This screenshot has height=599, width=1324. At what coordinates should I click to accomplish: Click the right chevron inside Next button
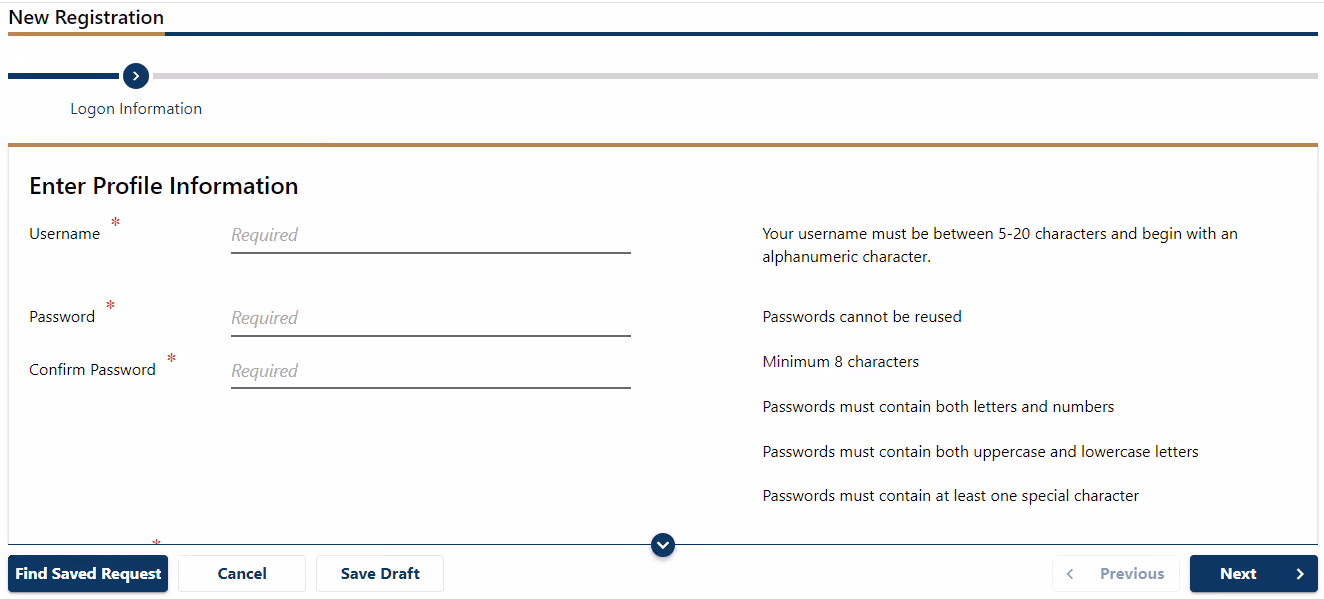1300,574
